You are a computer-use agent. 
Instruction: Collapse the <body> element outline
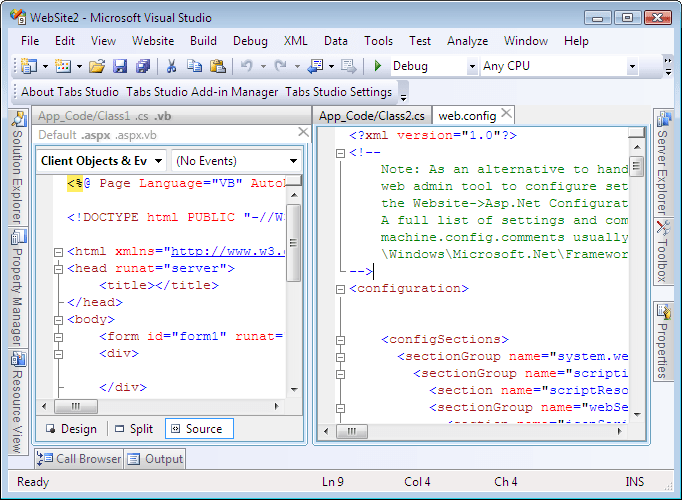coord(58,320)
